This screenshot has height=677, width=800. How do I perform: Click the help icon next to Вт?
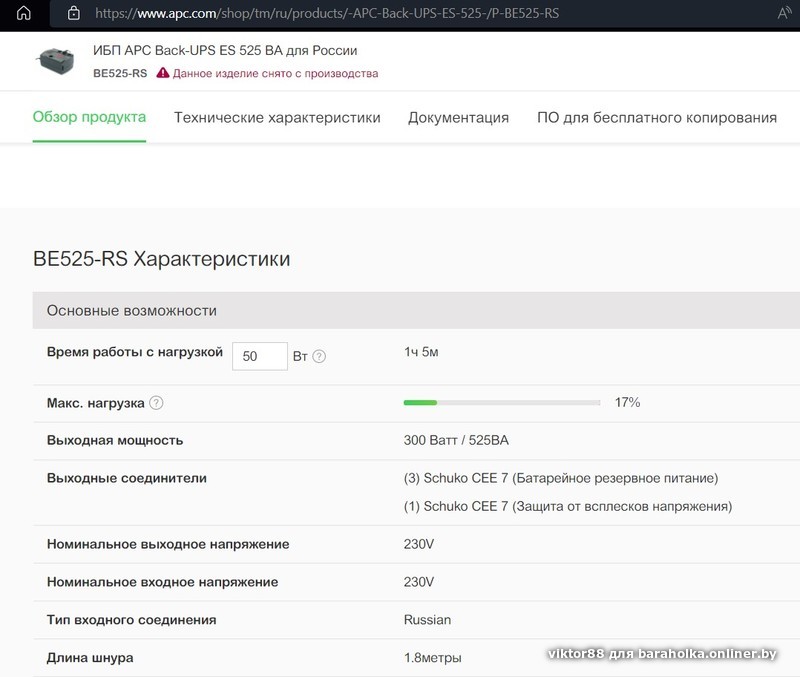[x=319, y=356]
